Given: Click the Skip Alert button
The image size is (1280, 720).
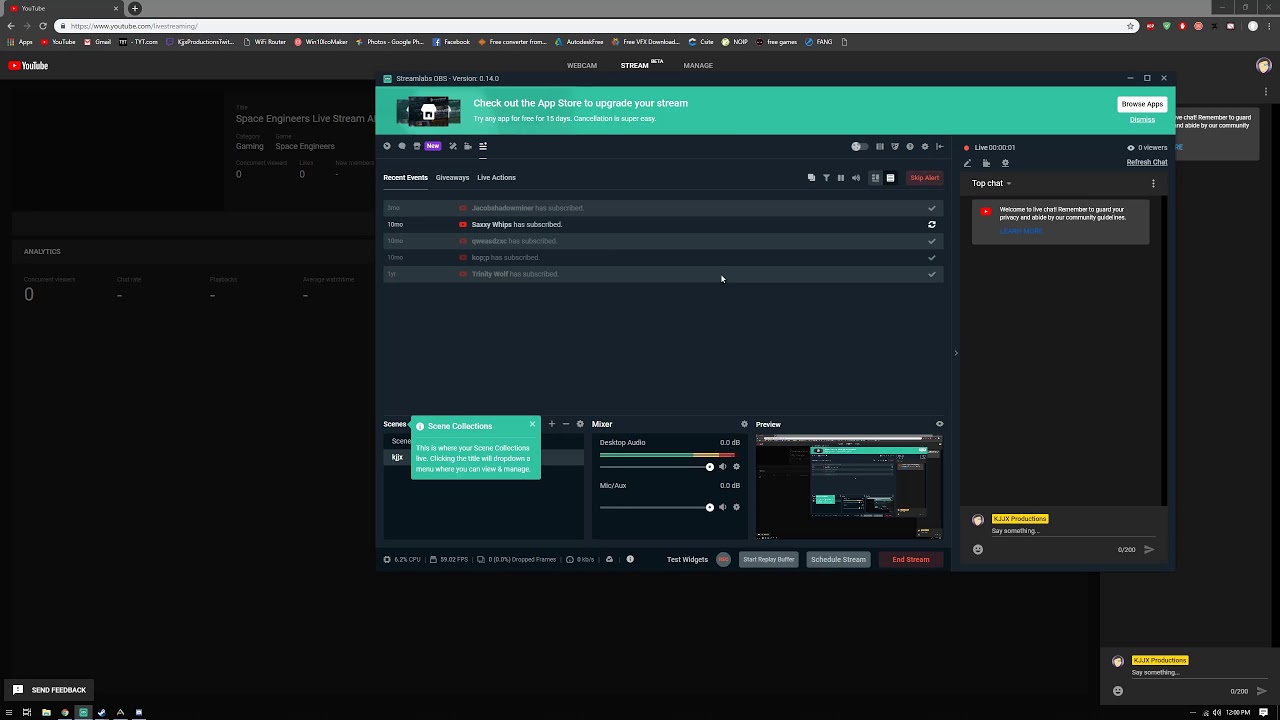Looking at the screenshot, I should 924,178.
